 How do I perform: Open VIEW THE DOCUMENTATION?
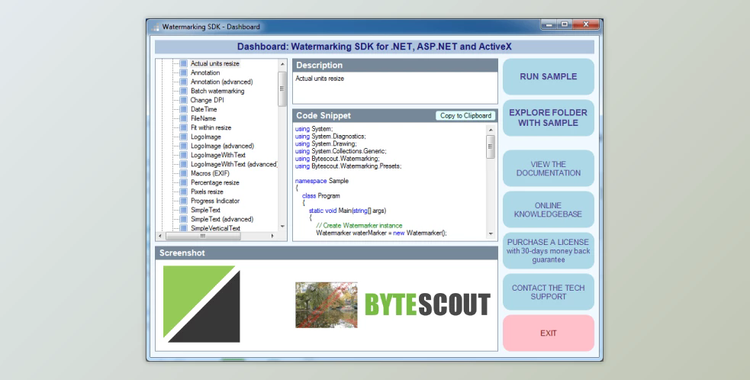[x=548, y=168]
